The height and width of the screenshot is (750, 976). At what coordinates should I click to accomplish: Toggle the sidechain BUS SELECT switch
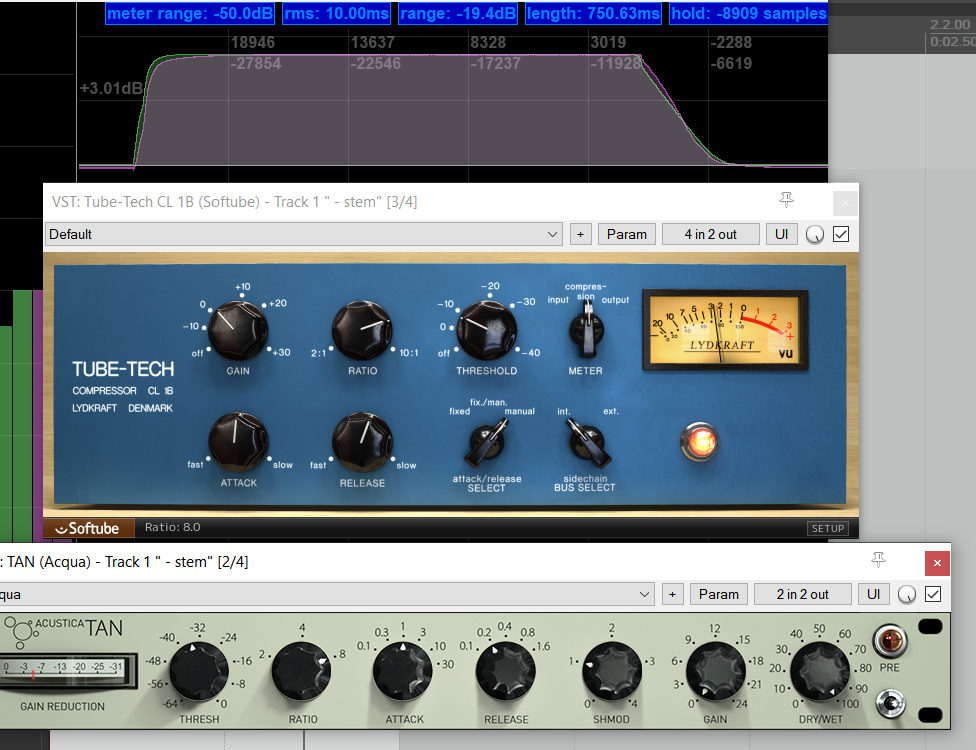point(587,443)
